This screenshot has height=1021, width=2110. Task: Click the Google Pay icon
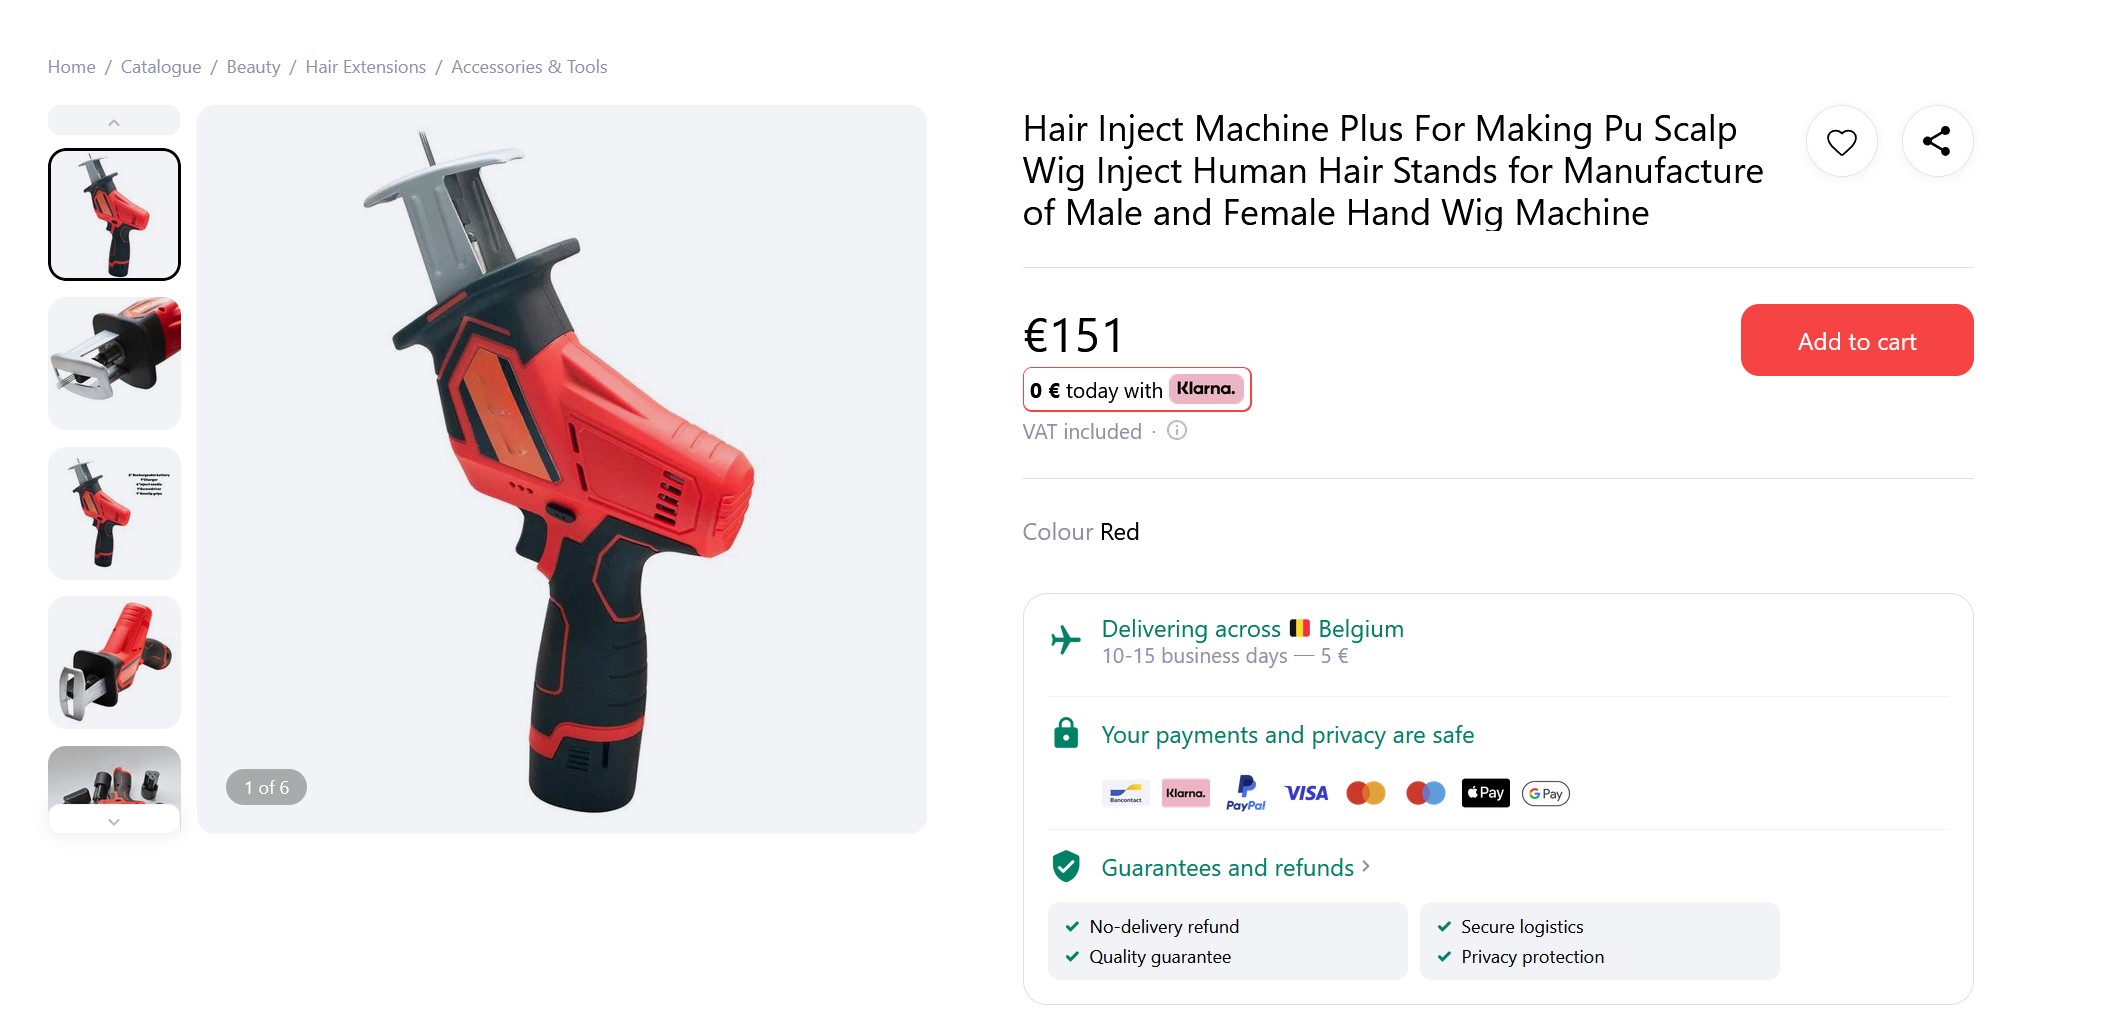(x=1545, y=794)
